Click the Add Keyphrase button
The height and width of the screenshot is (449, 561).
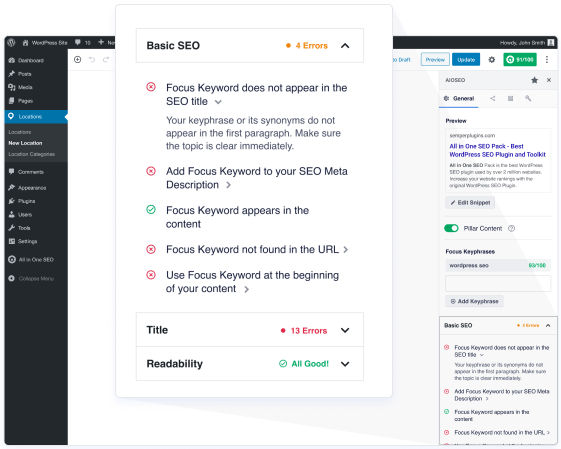[x=474, y=301]
